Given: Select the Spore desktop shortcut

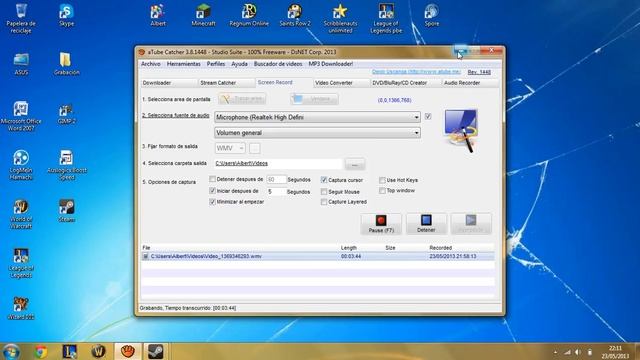Looking at the screenshot, I should point(431,16).
